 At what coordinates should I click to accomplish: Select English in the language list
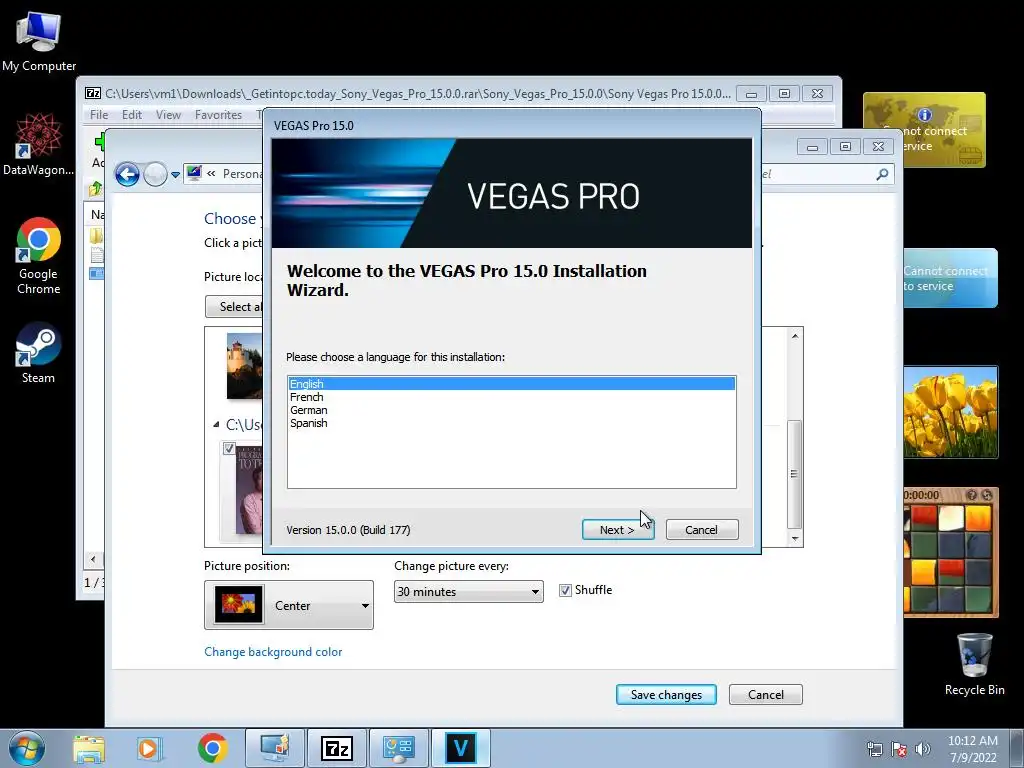[x=511, y=383]
